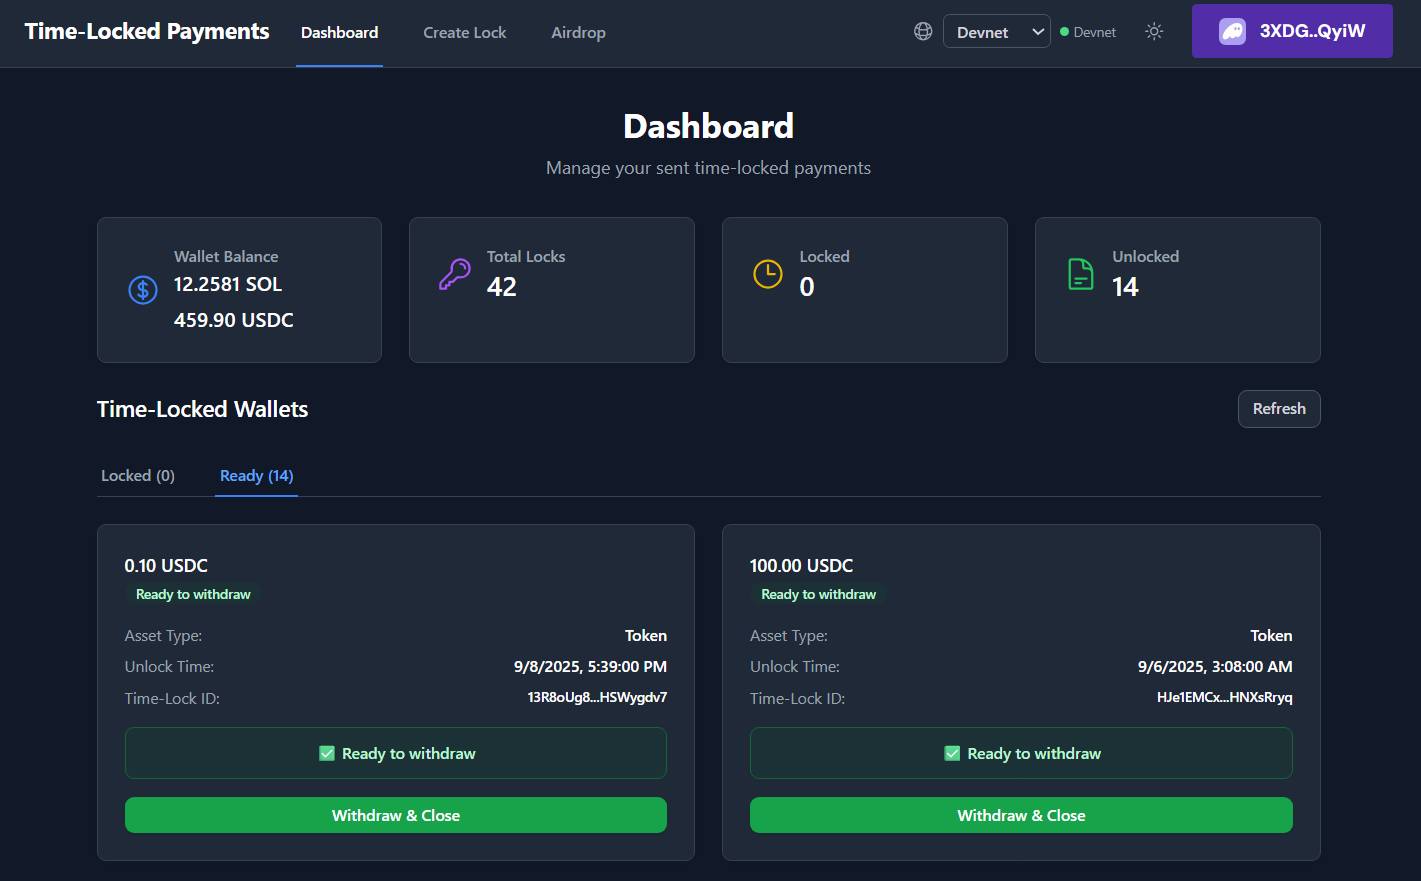Click the green Devnet status indicator dot
This screenshot has width=1421, height=881.
1065,31
